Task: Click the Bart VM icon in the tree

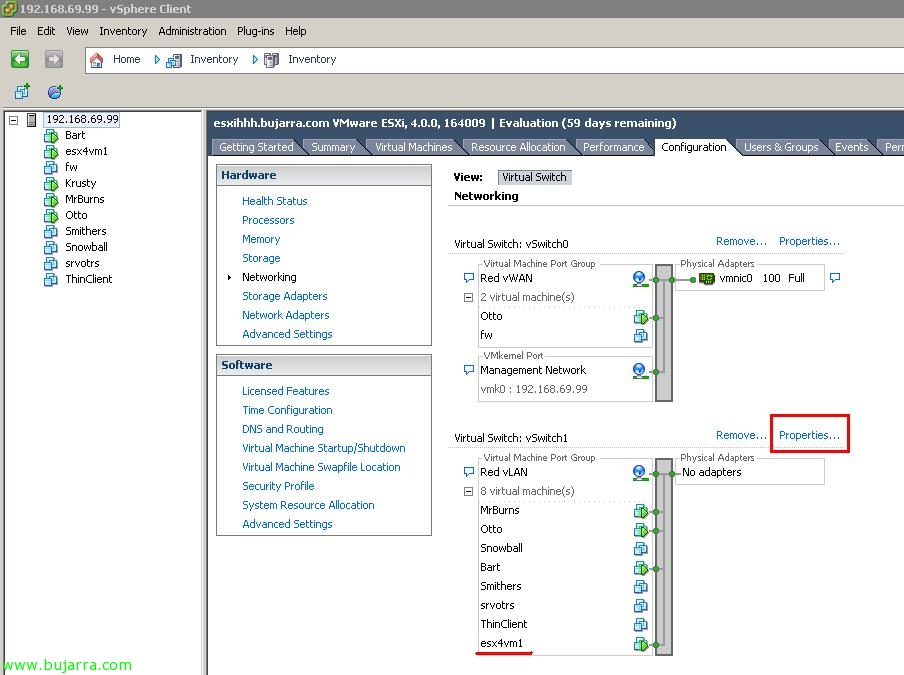Action: pyautogui.click(x=51, y=135)
